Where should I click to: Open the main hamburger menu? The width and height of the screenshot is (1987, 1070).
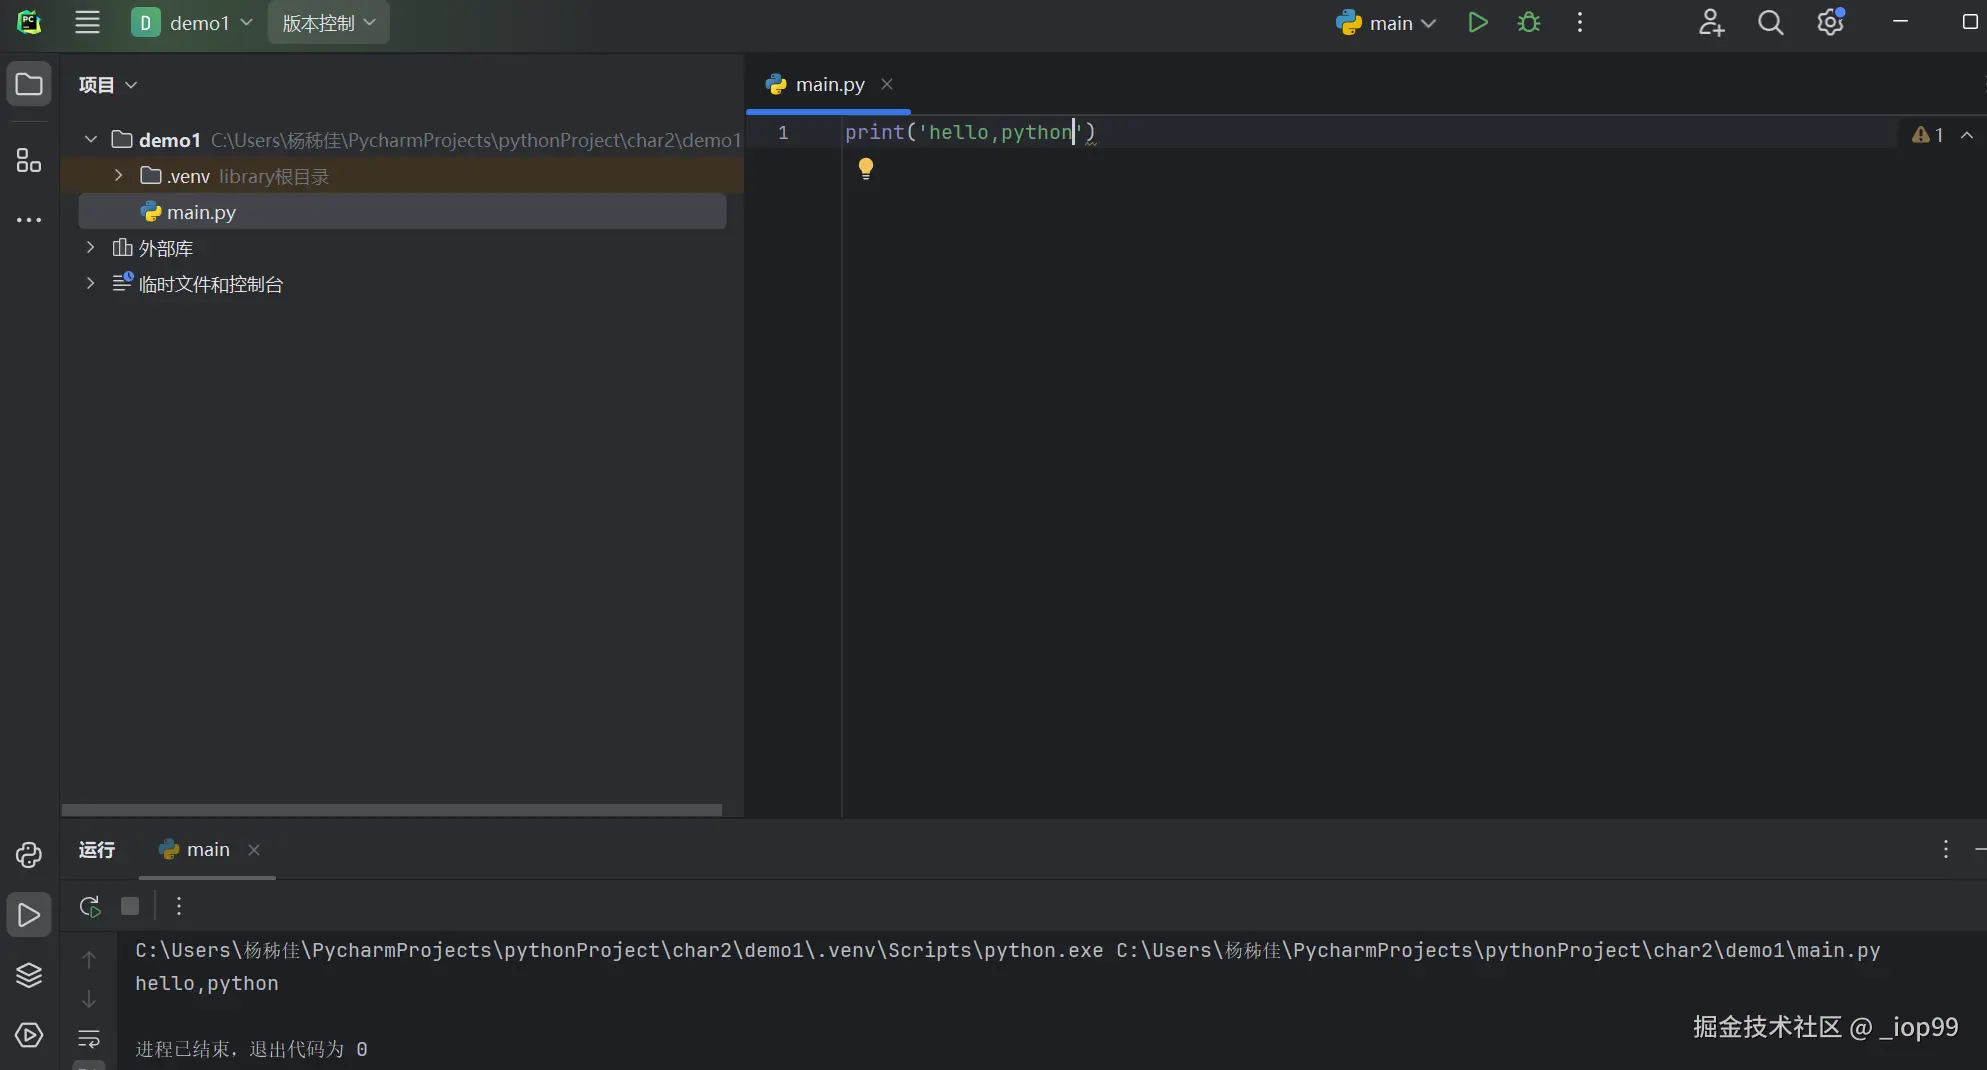coord(87,23)
